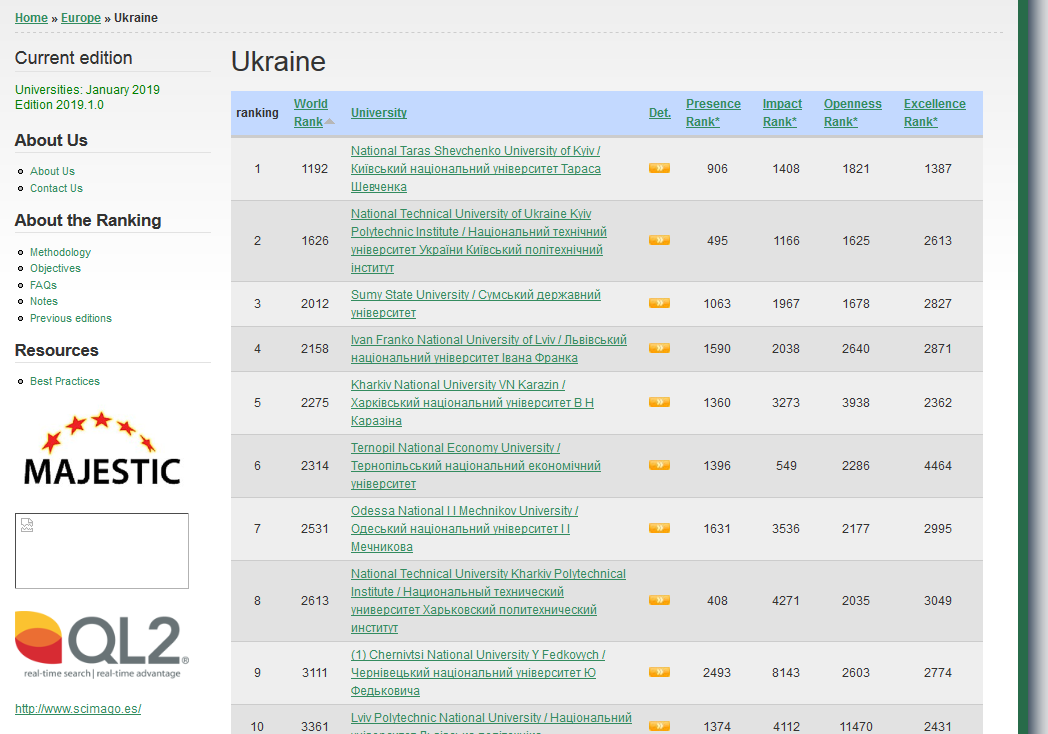Click the broken image placeholder box

102,551
